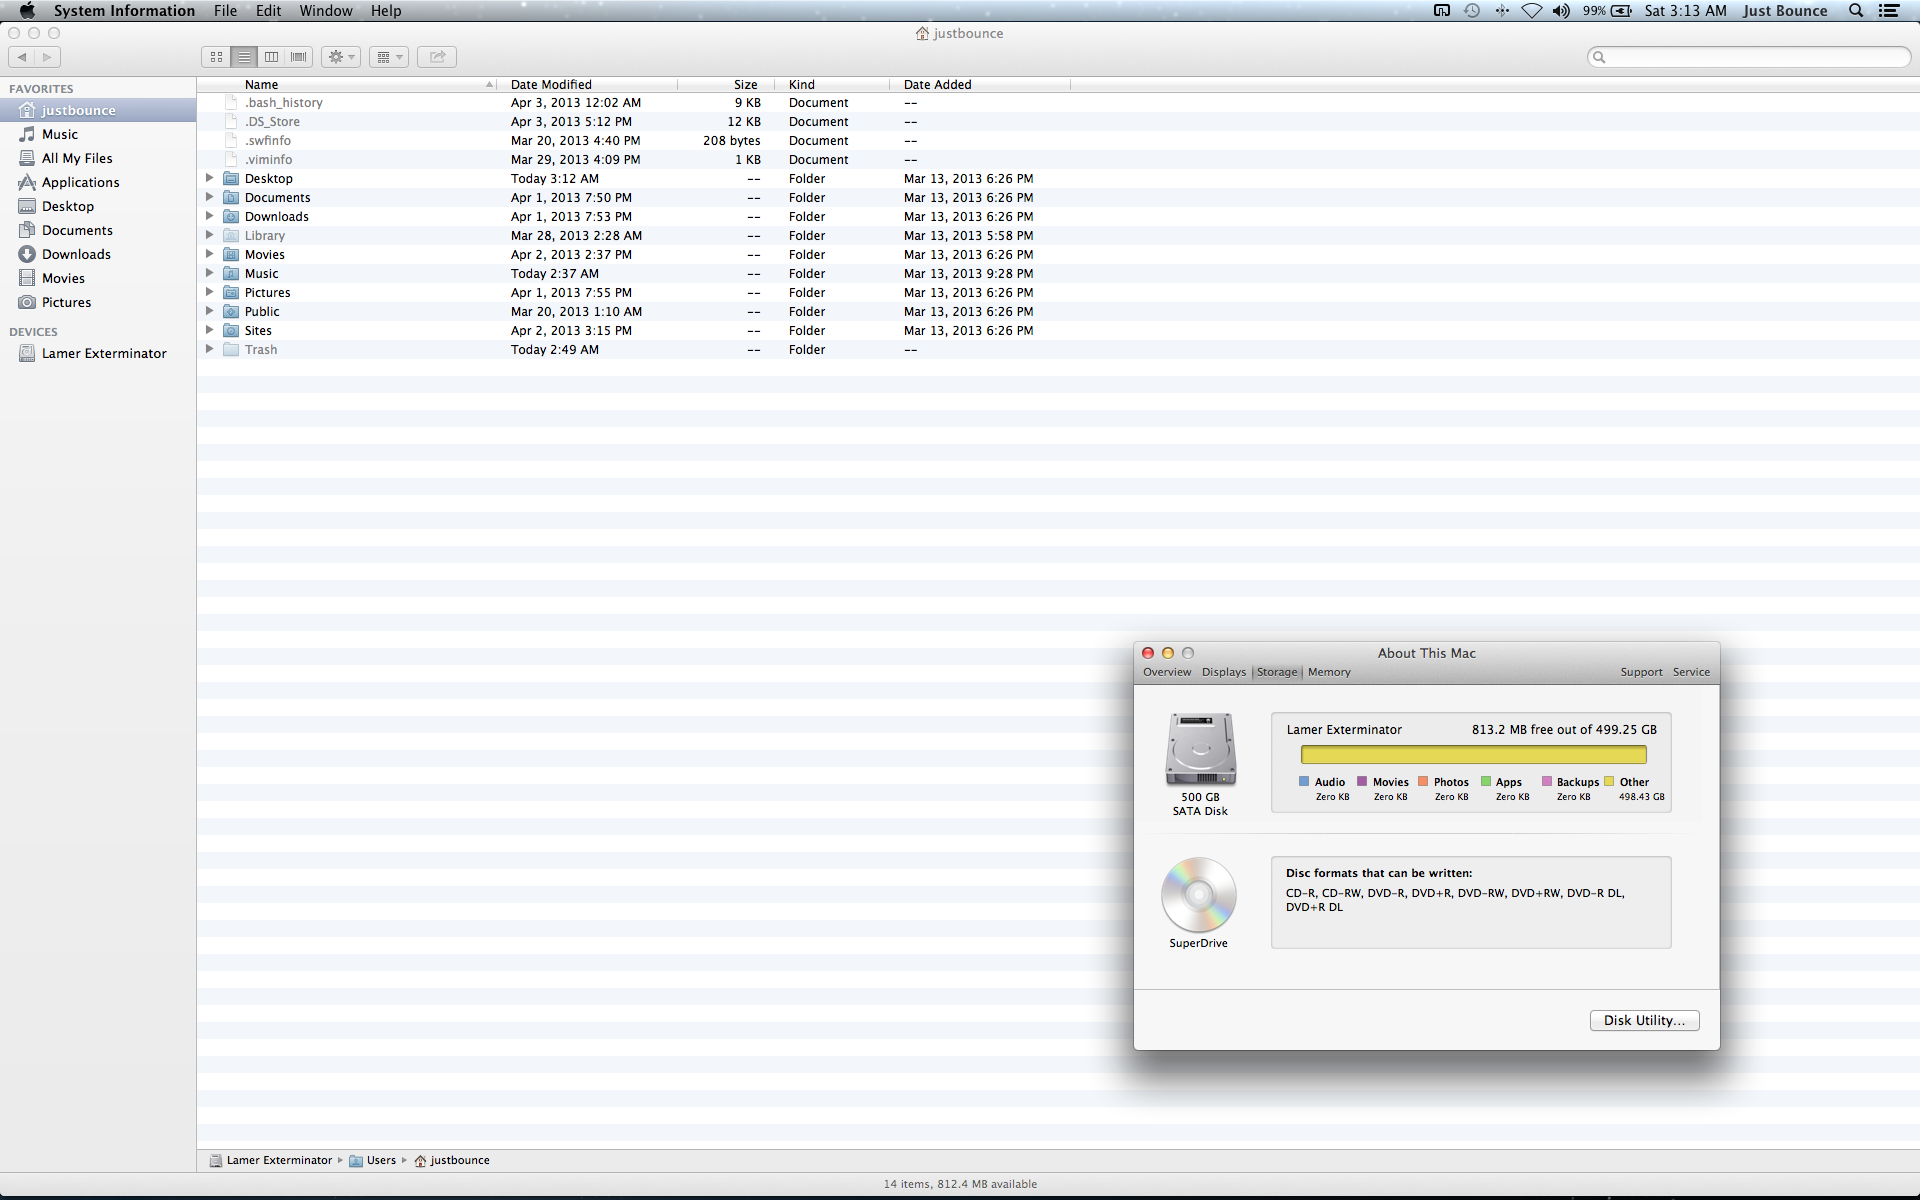The width and height of the screenshot is (1920, 1200).
Task: Switch Finder to column view
Action: pyautogui.click(x=271, y=57)
